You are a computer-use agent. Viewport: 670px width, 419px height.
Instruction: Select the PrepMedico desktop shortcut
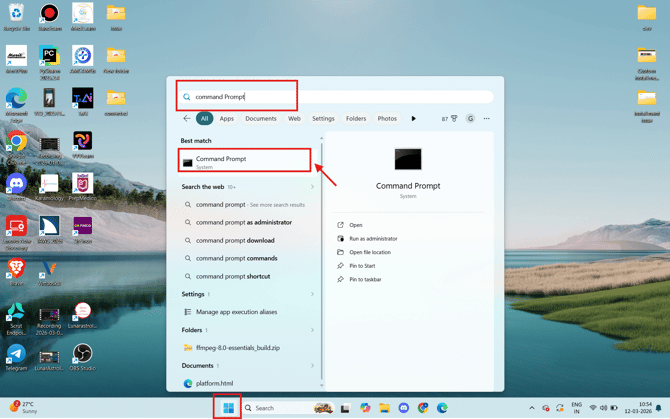click(x=82, y=187)
